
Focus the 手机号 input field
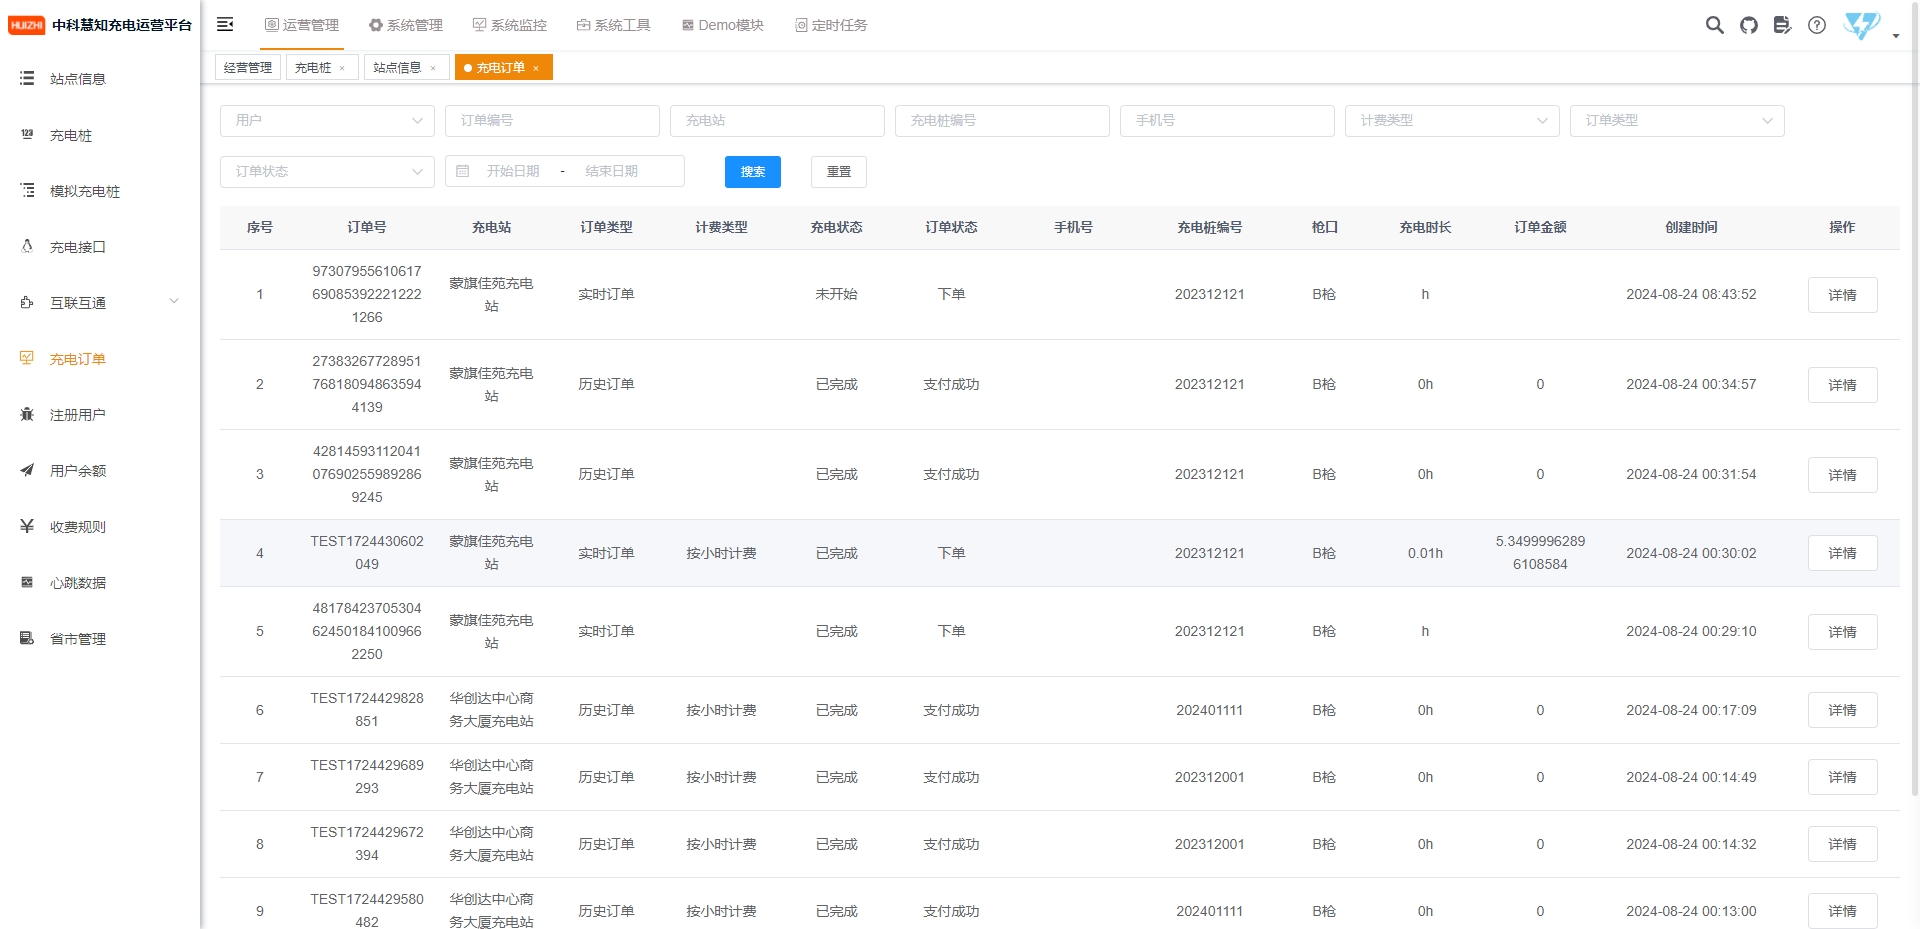point(1227,120)
